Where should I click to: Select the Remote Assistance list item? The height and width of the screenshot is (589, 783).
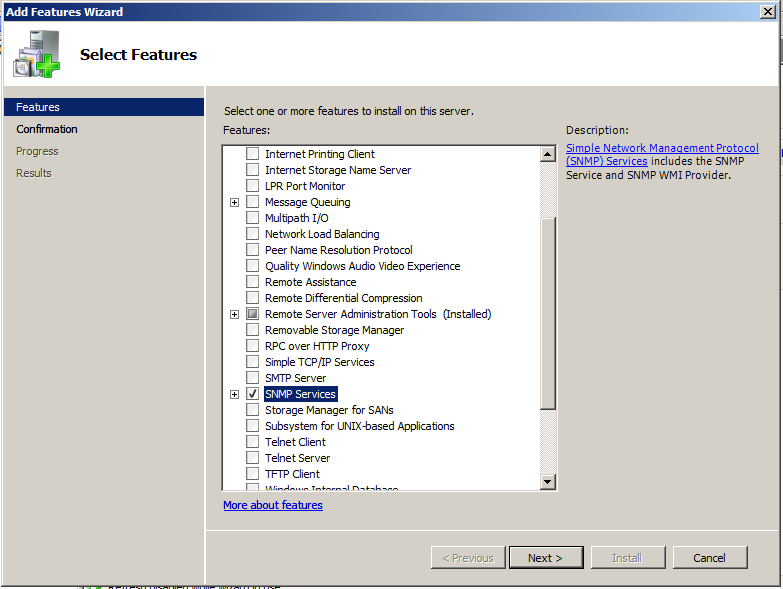tap(311, 282)
